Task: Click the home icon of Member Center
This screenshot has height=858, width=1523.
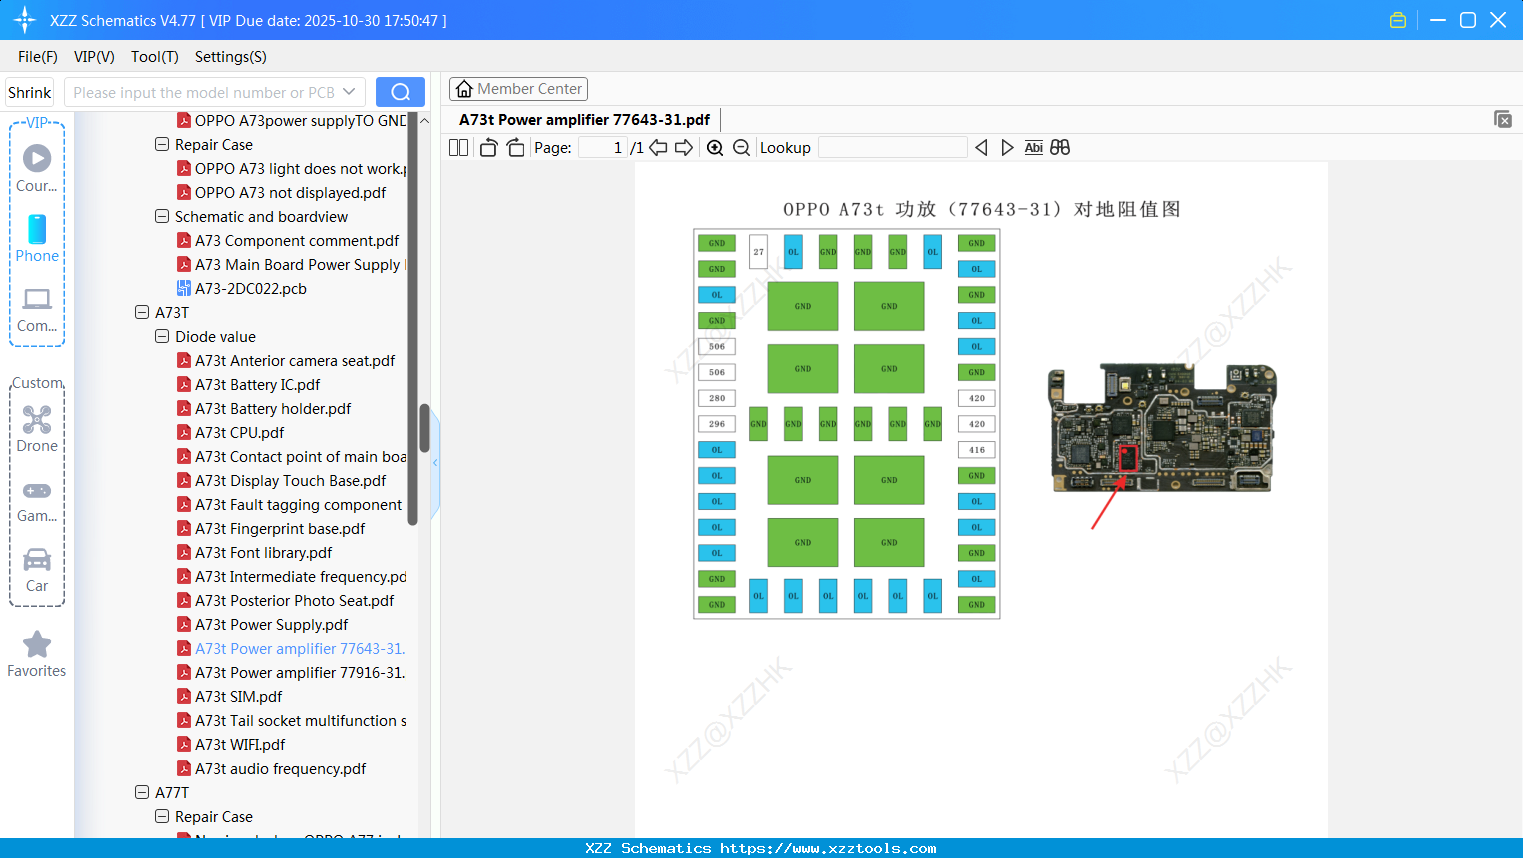Action: (464, 89)
